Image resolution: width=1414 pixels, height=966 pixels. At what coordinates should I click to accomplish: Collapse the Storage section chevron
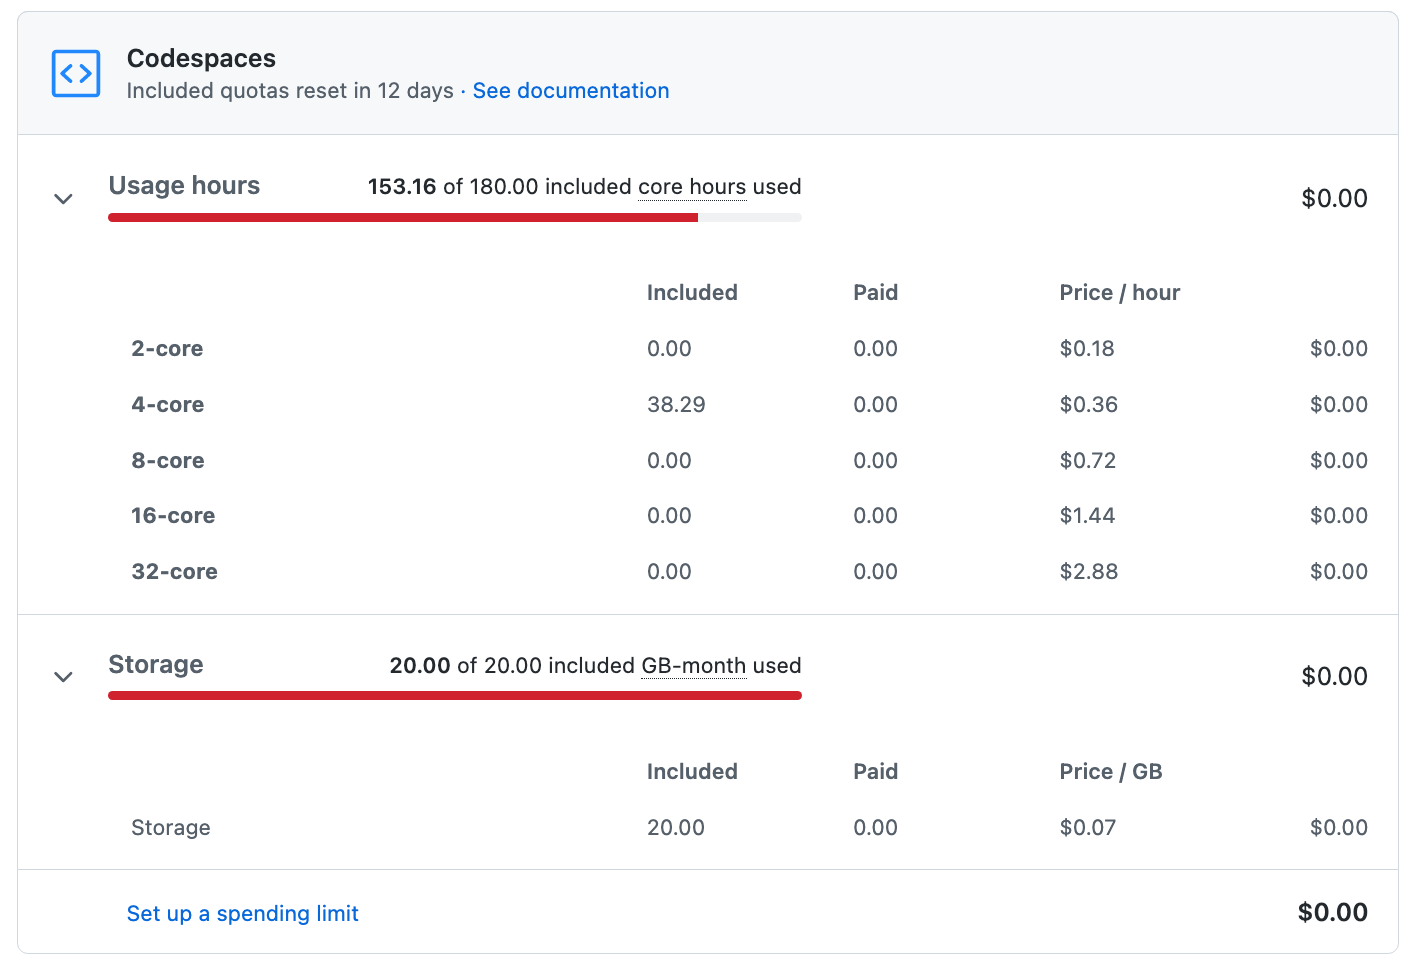tap(63, 677)
